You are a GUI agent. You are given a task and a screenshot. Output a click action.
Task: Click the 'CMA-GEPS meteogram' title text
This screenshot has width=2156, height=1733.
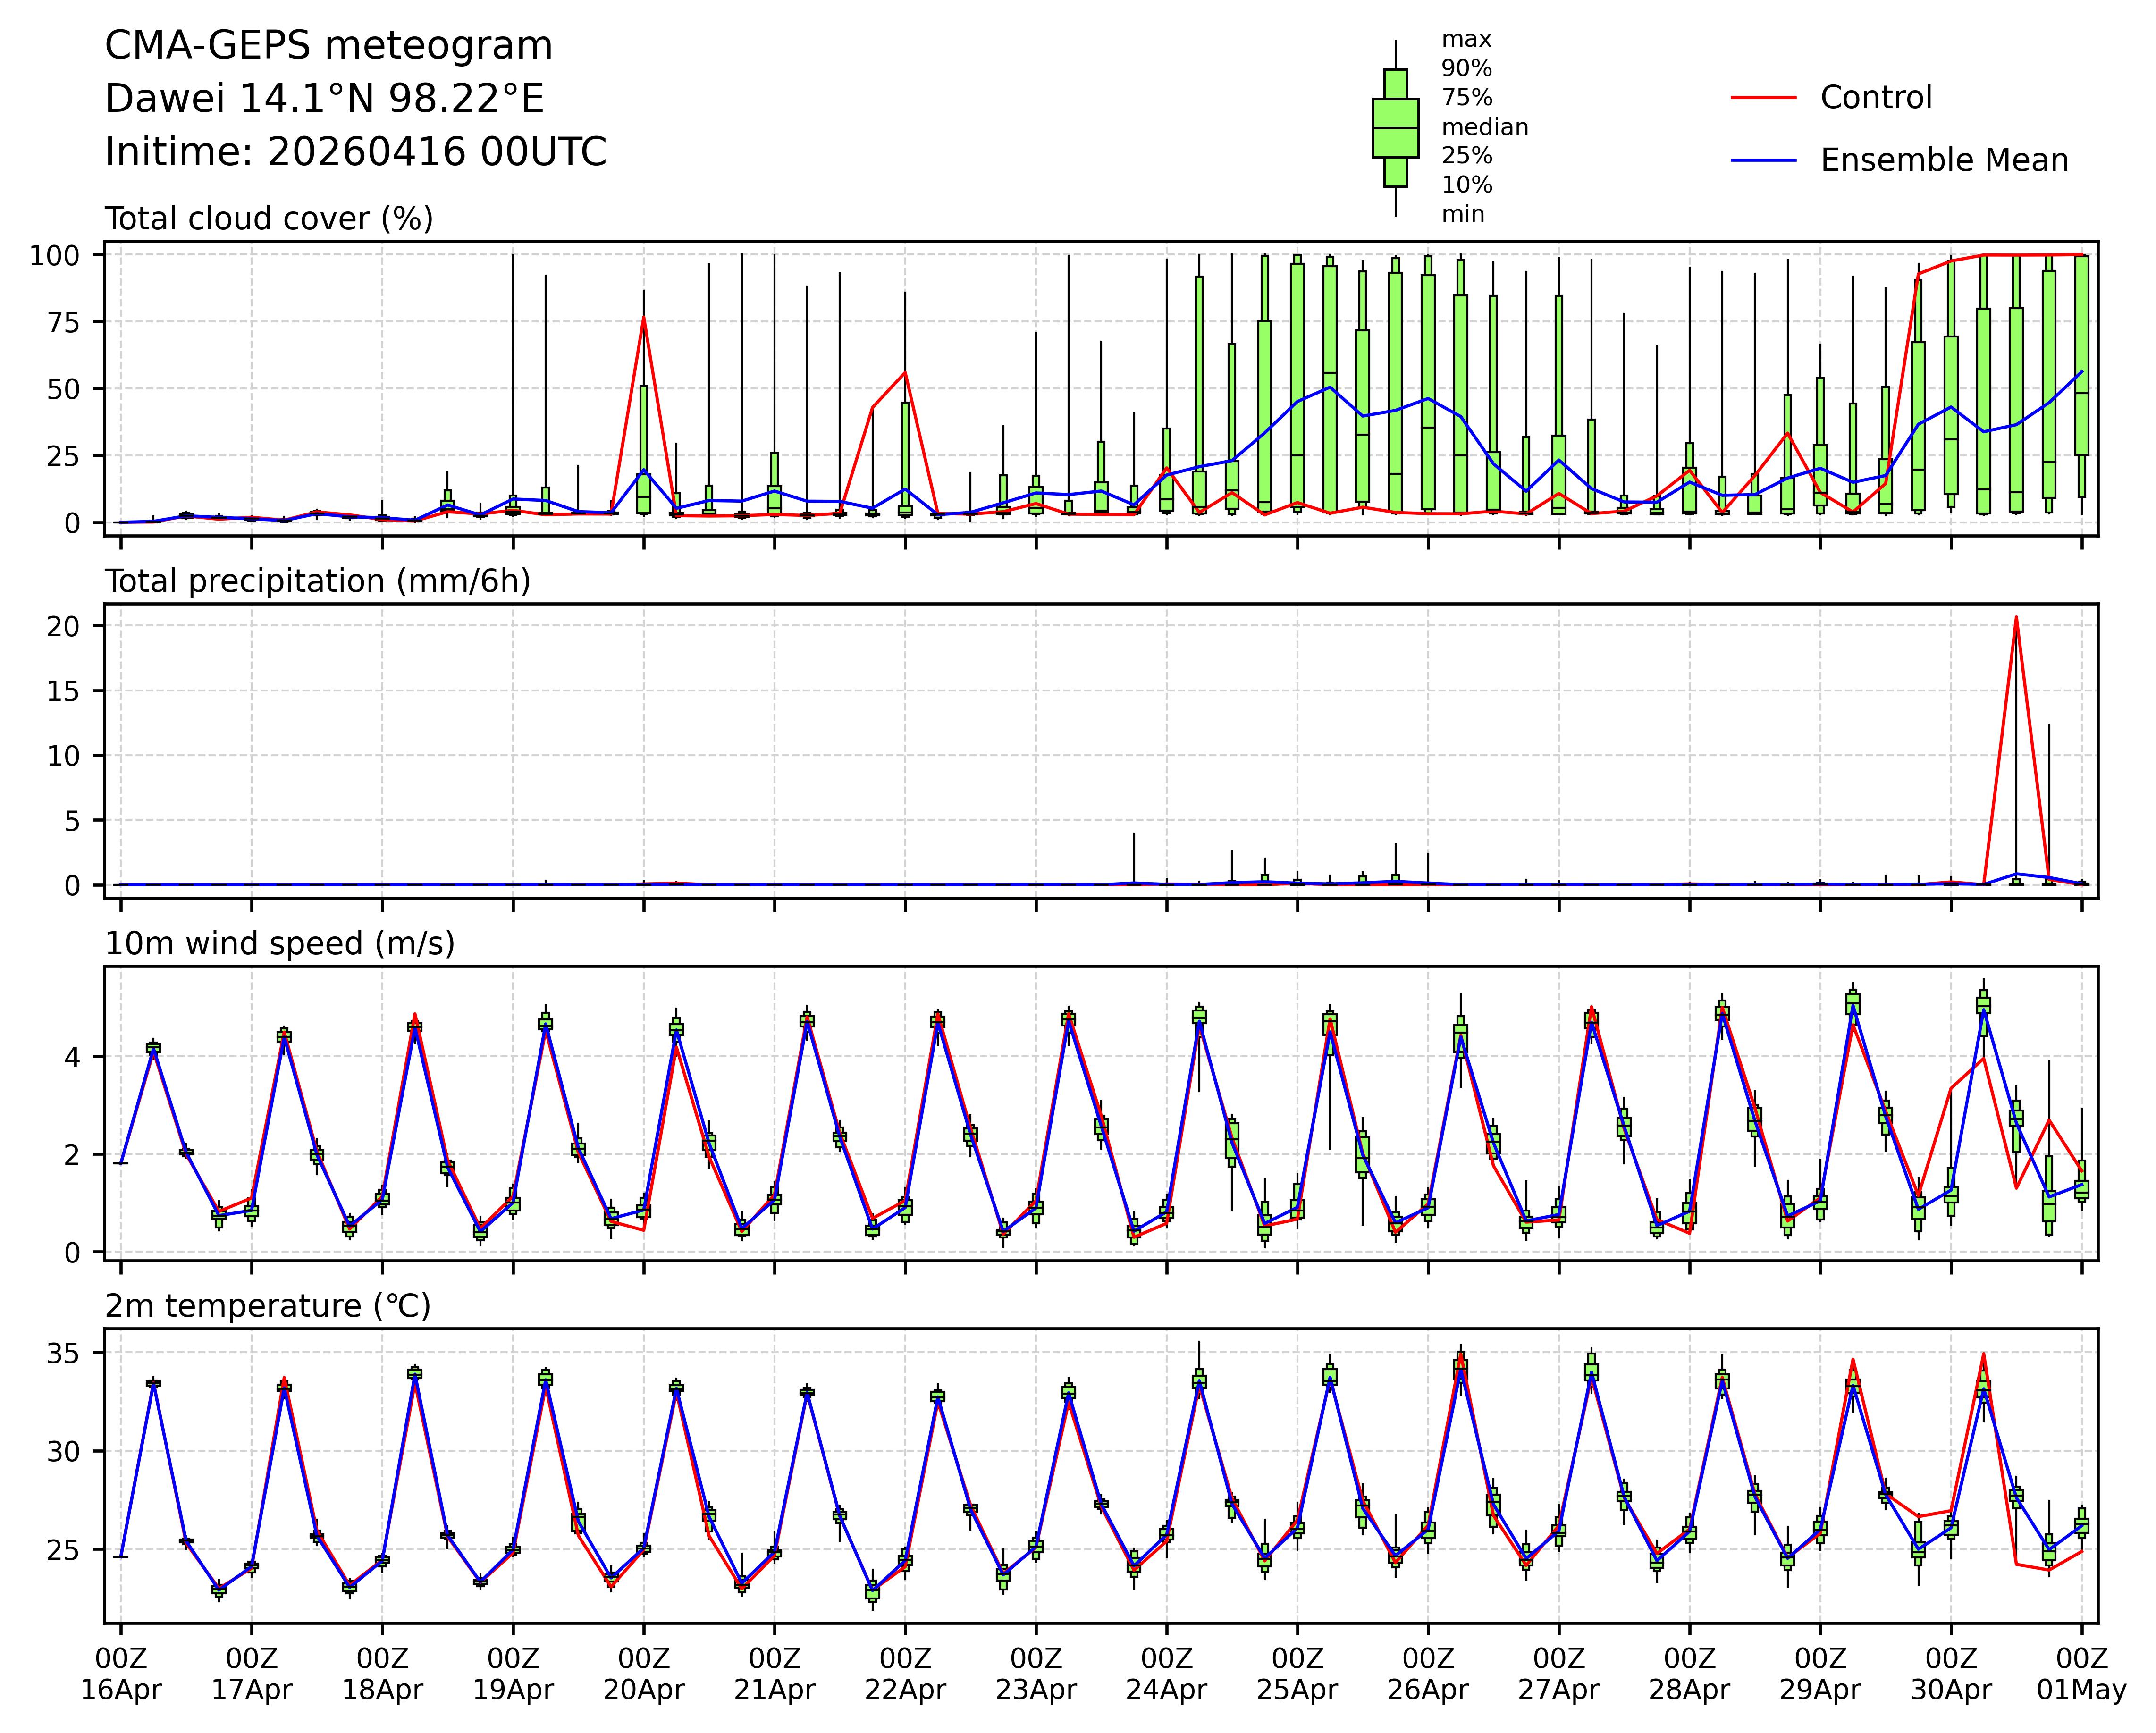coord(328,46)
